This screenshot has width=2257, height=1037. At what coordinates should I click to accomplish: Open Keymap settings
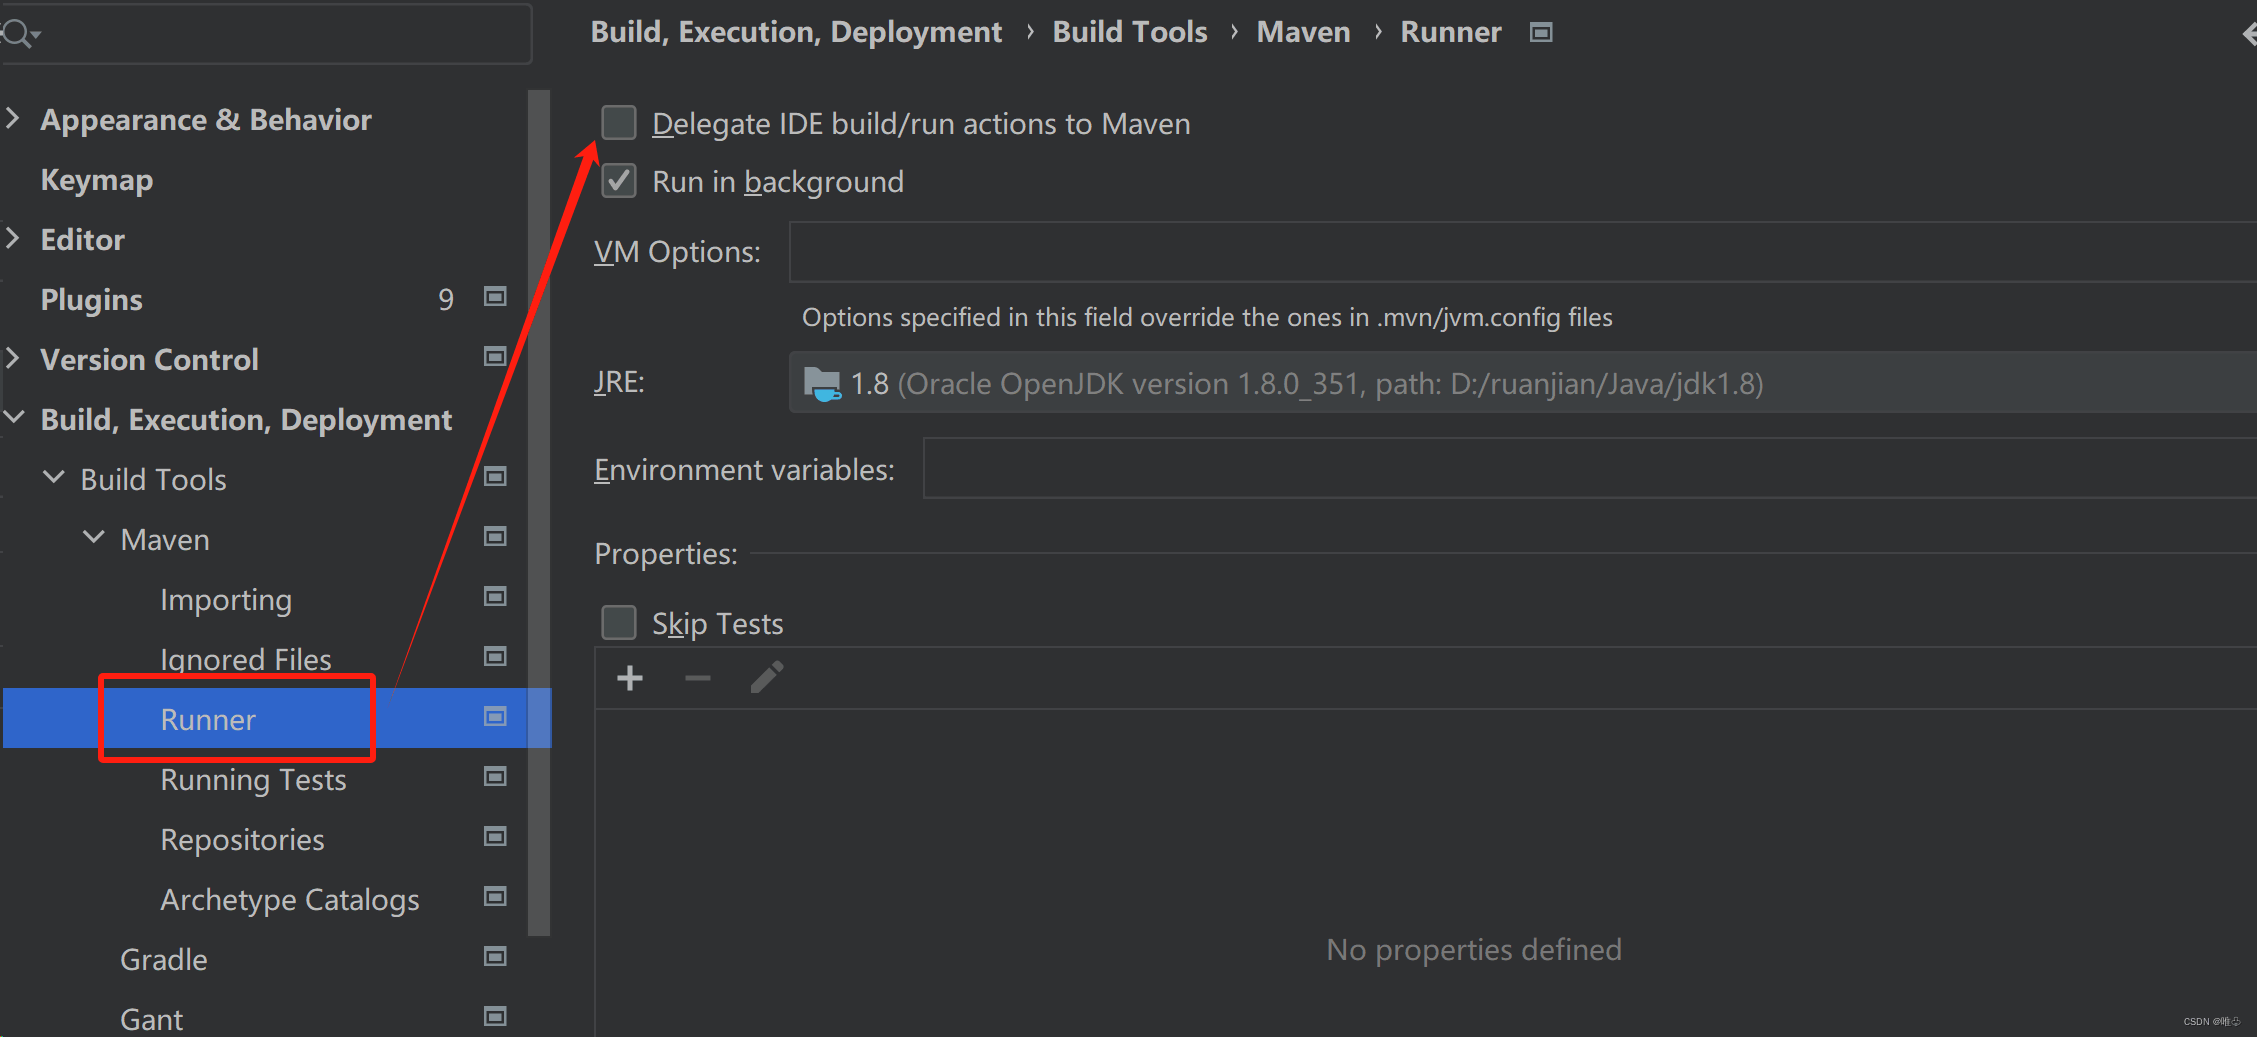[x=97, y=180]
